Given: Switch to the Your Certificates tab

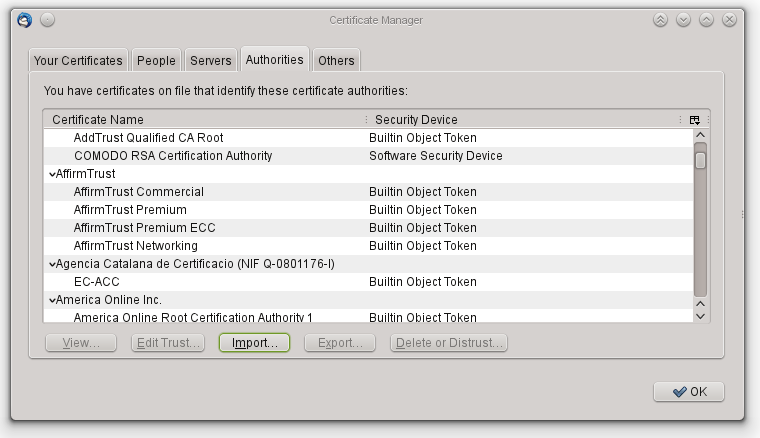Looking at the screenshot, I should pos(78,60).
